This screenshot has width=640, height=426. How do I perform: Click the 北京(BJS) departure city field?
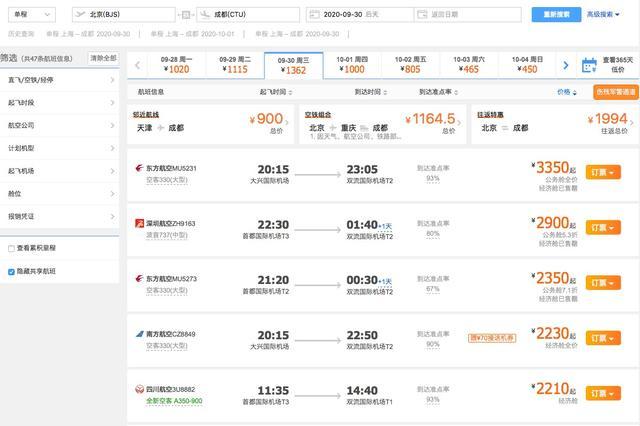(124, 15)
